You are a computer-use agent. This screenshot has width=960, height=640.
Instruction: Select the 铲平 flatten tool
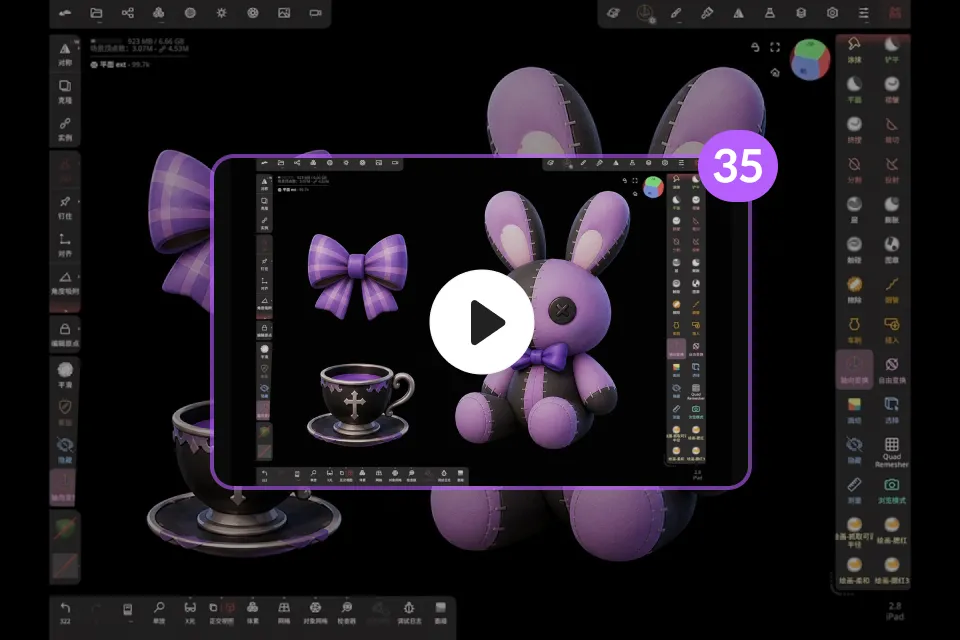[x=891, y=50]
